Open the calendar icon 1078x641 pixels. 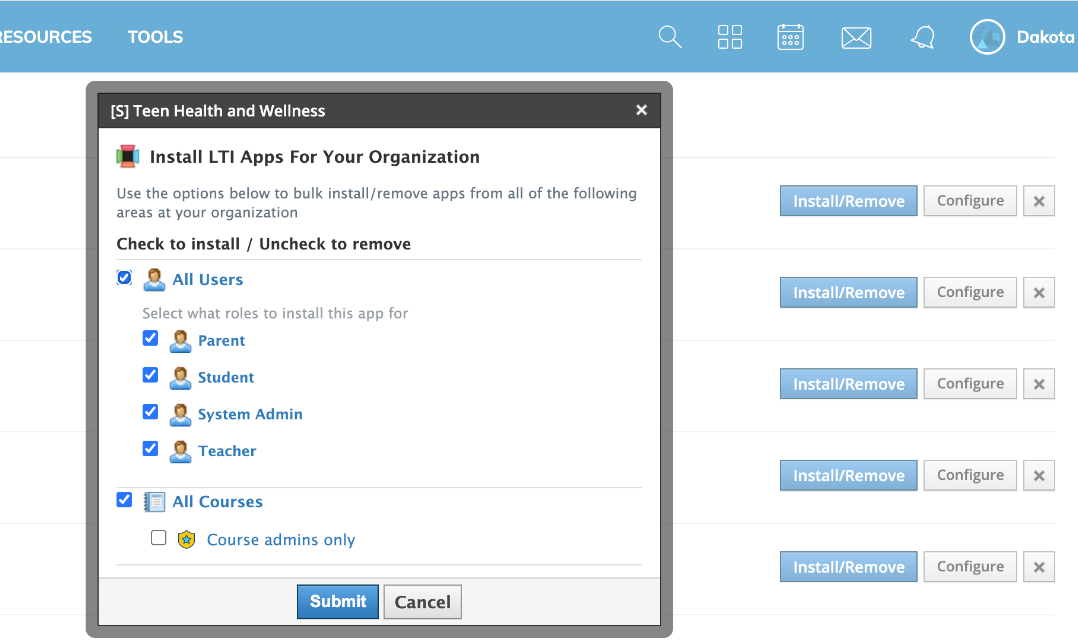pyautogui.click(x=790, y=37)
